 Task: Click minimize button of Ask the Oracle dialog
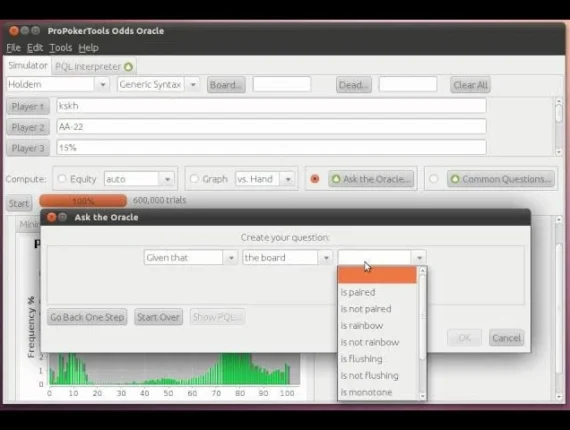click(63, 217)
